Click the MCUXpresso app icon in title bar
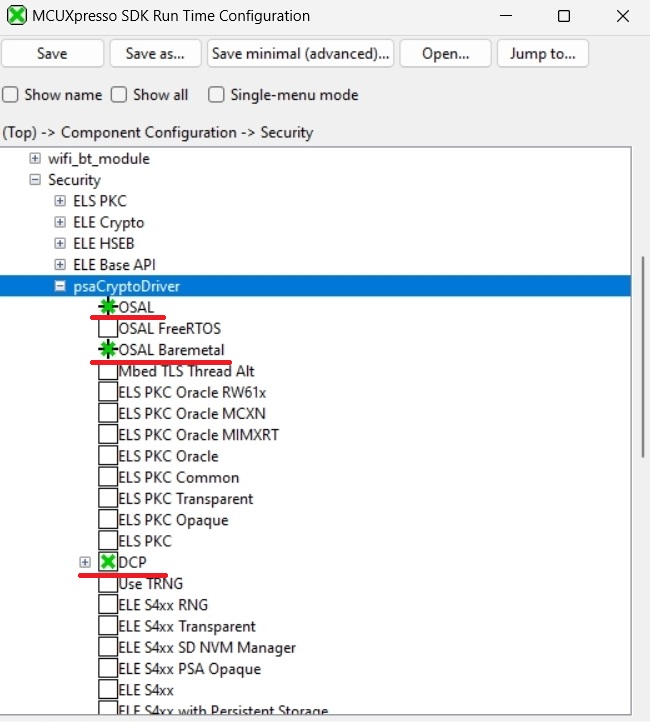Viewport: 650px width, 727px height. coord(17,16)
